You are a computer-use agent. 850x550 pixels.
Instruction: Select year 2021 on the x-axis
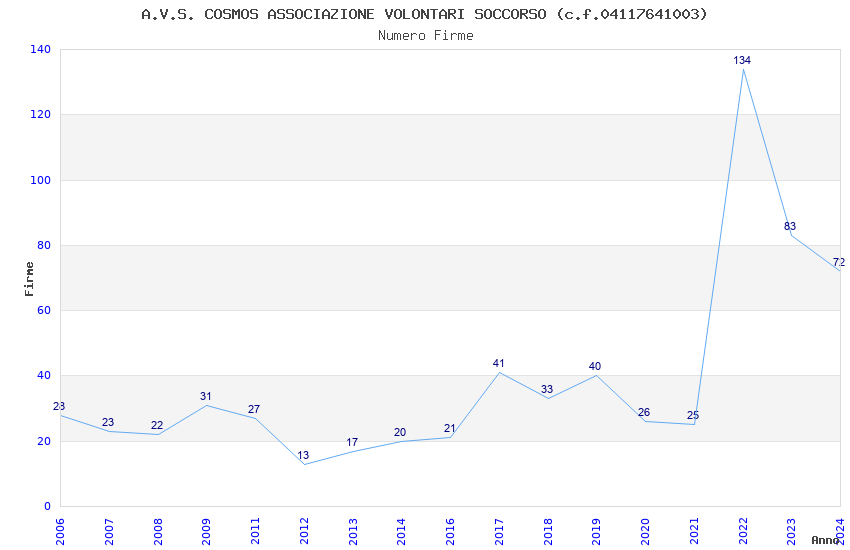click(694, 531)
